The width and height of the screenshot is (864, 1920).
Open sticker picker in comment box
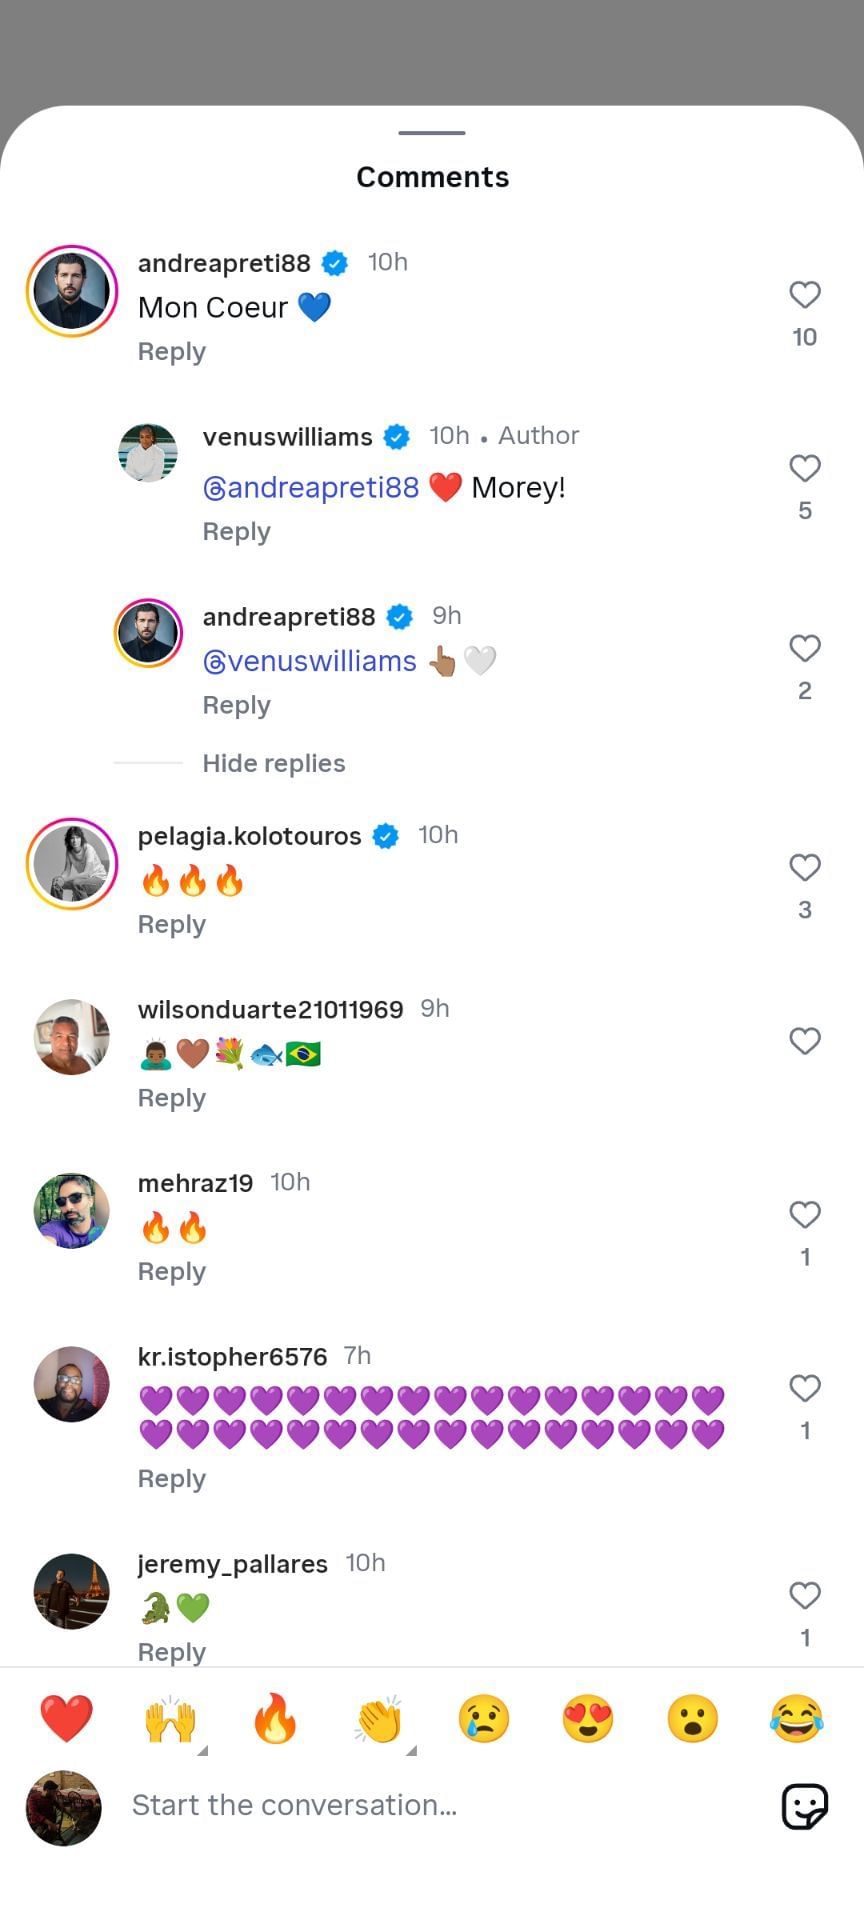tap(804, 1806)
